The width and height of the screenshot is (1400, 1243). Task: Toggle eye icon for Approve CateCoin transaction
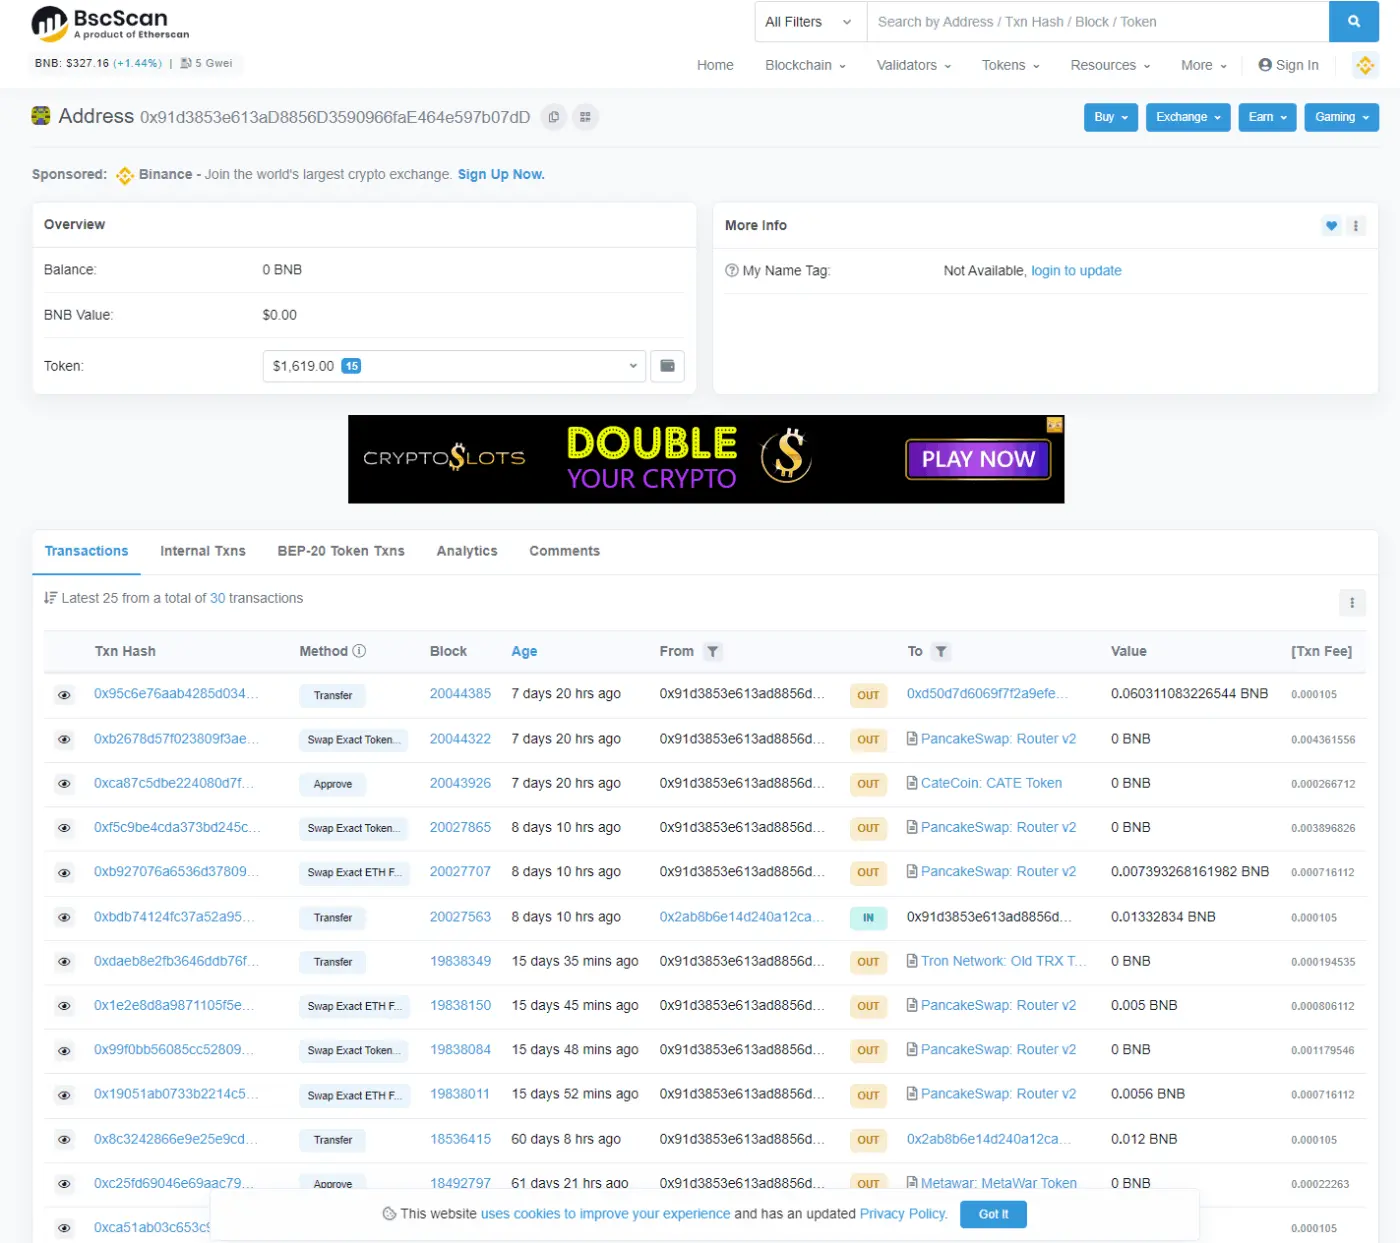click(64, 784)
